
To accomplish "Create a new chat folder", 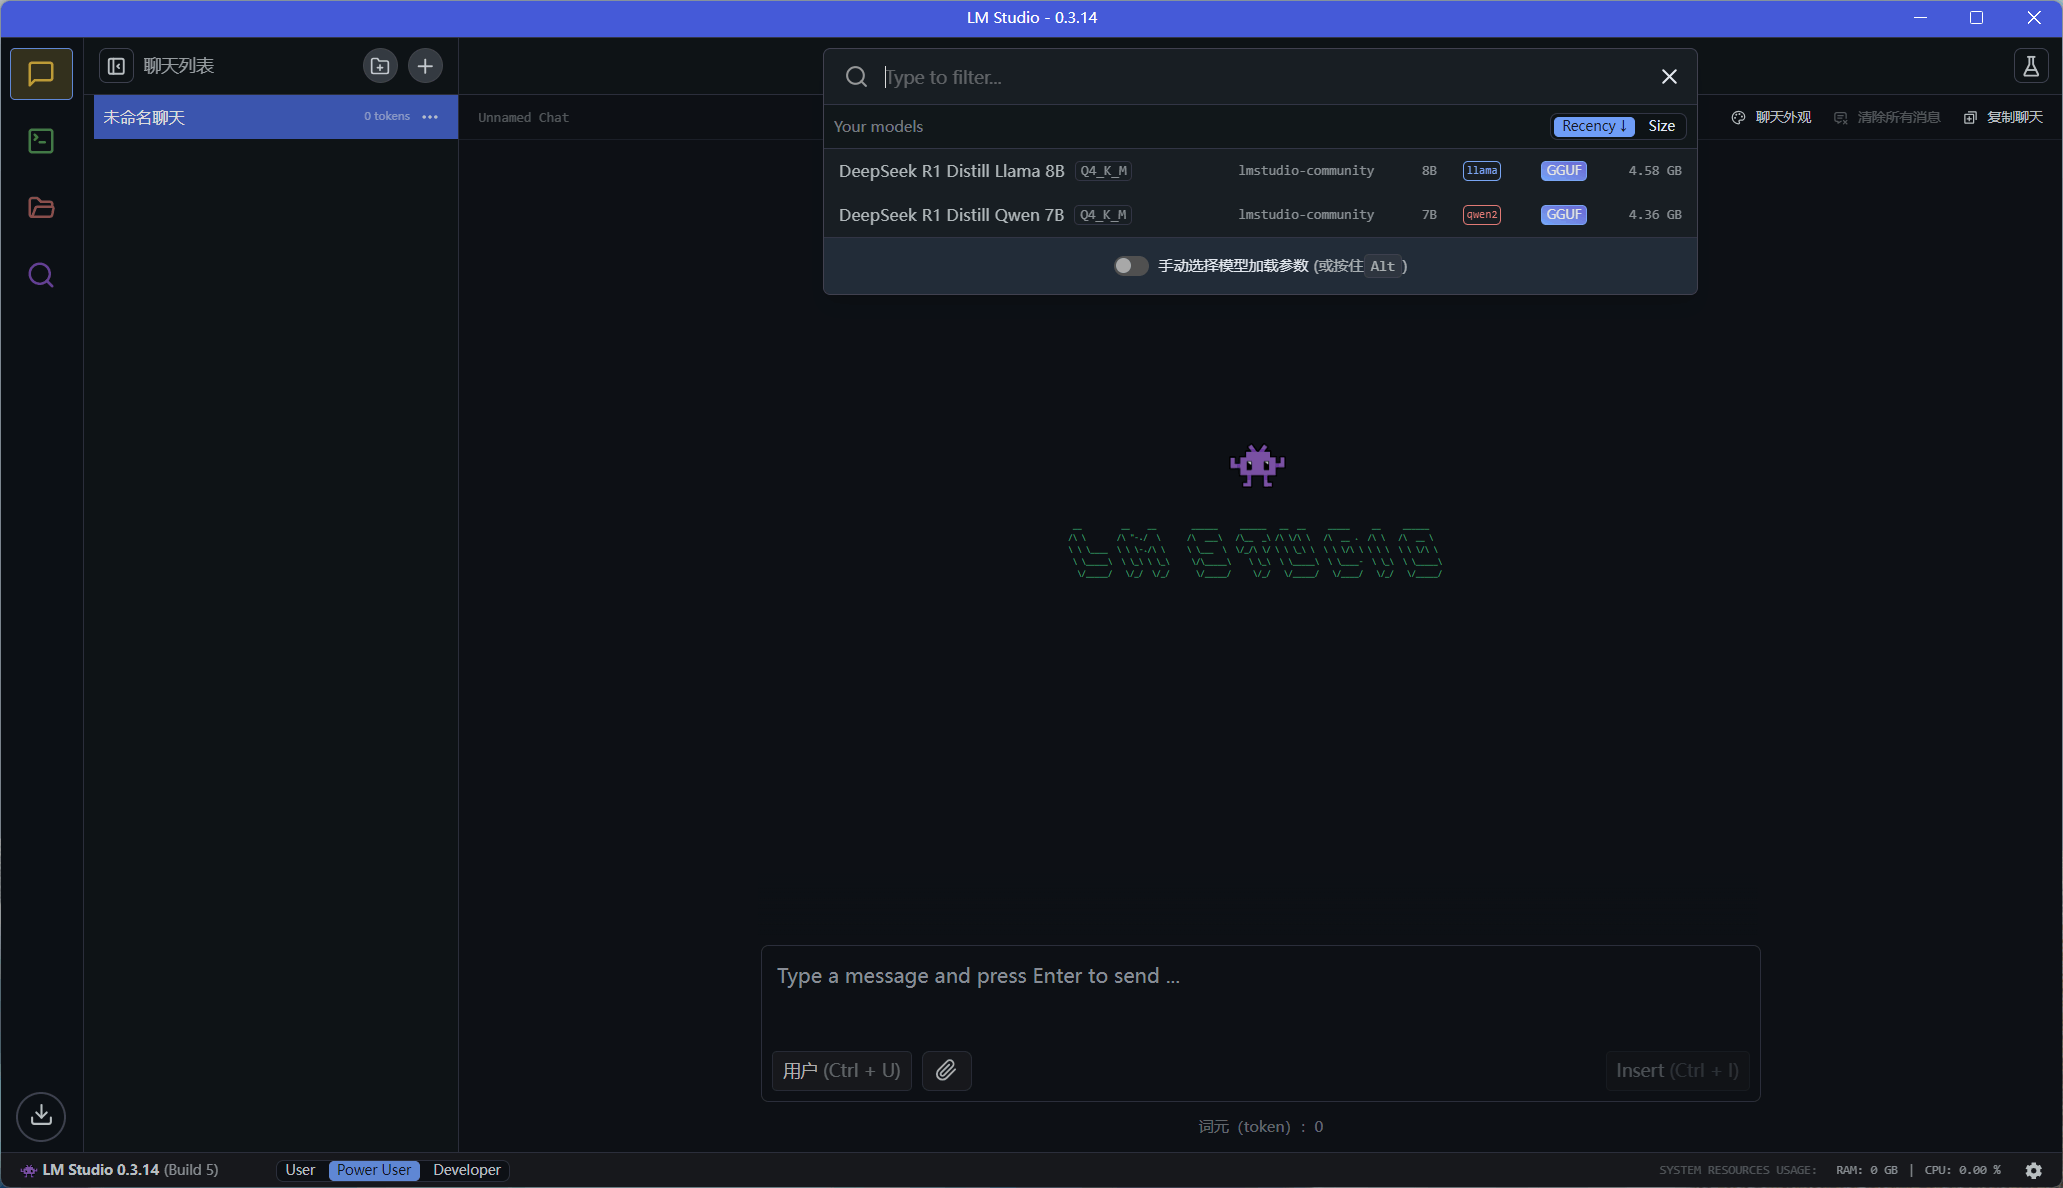I will [x=380, y=66].
